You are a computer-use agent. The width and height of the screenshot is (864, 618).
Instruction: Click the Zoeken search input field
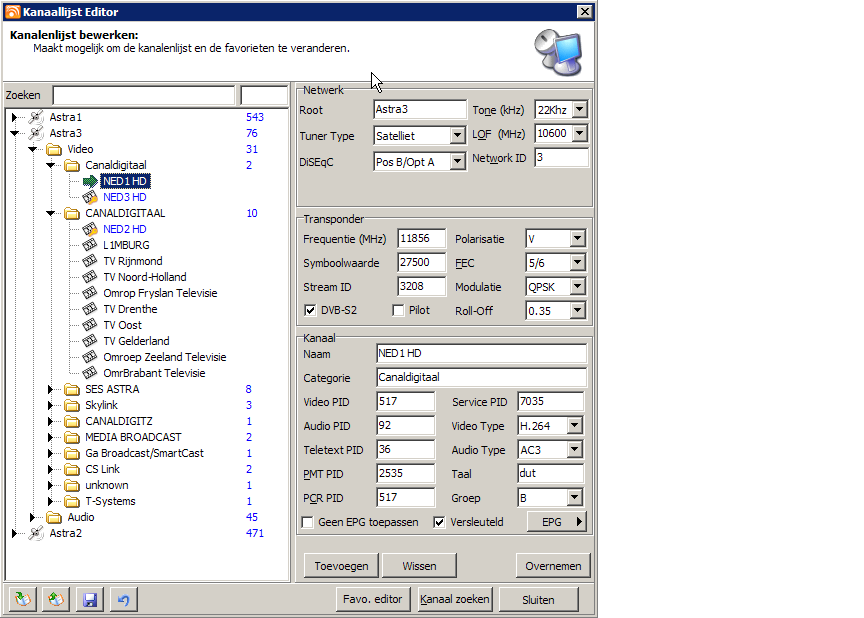pos(143,95)
